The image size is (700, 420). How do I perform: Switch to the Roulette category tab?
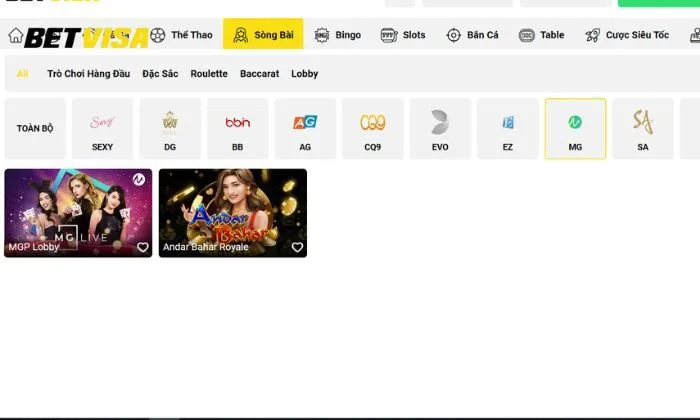[x=209, y=74]
